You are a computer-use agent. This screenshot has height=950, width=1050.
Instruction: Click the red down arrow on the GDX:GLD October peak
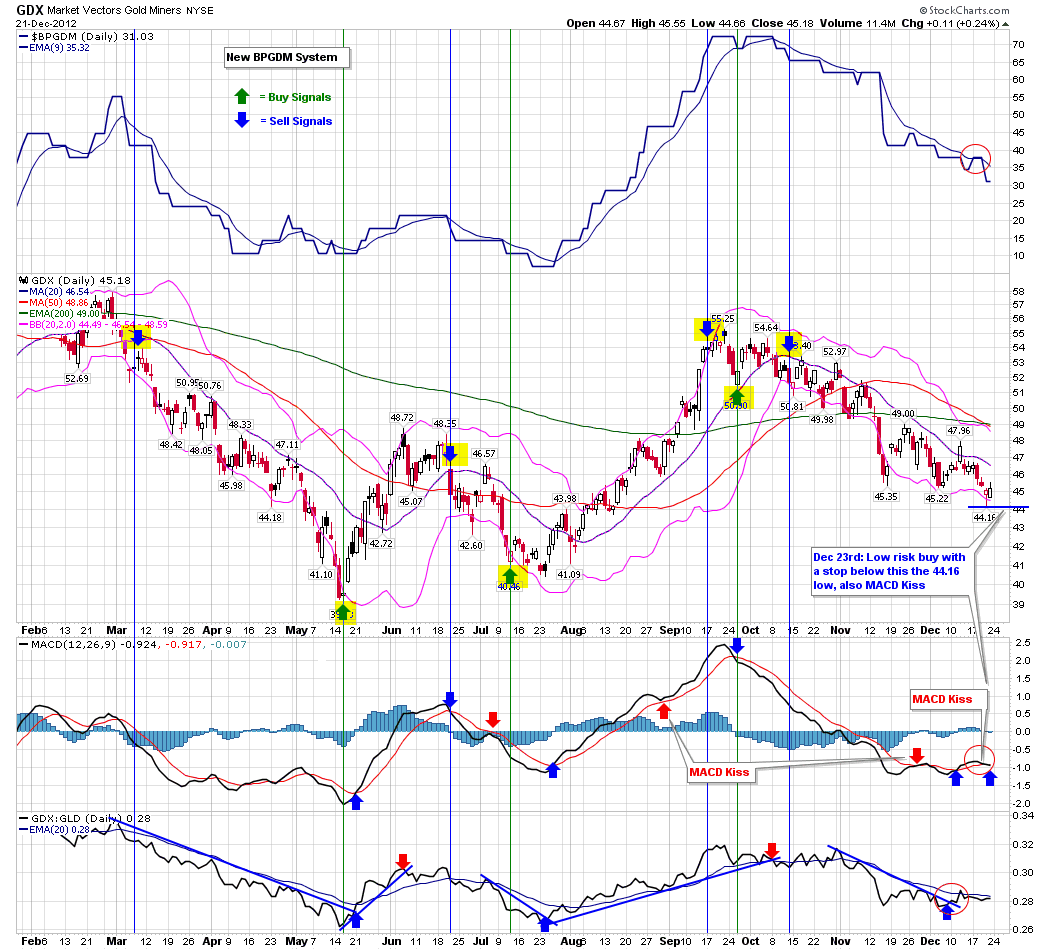[x=772, y=851]
